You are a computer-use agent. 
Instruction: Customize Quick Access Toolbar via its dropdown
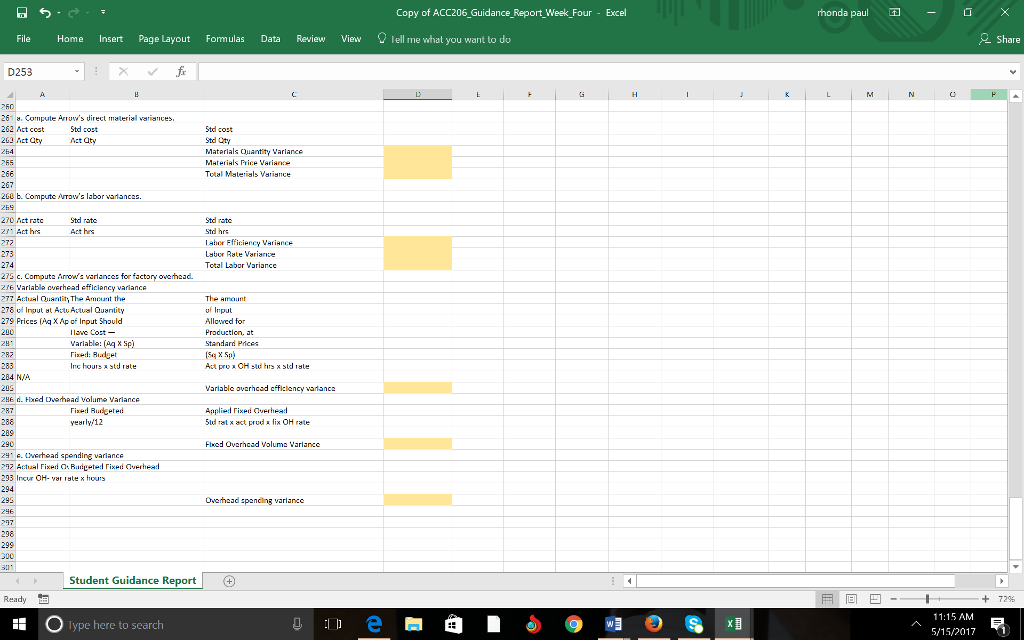point(101,11)
